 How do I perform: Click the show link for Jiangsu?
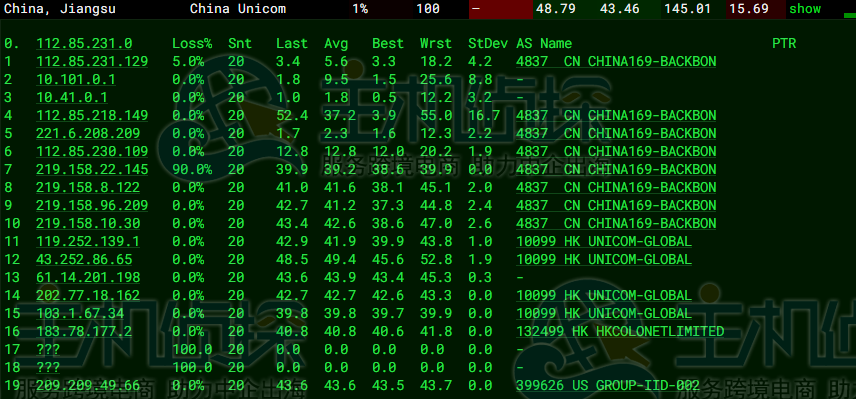805,9
